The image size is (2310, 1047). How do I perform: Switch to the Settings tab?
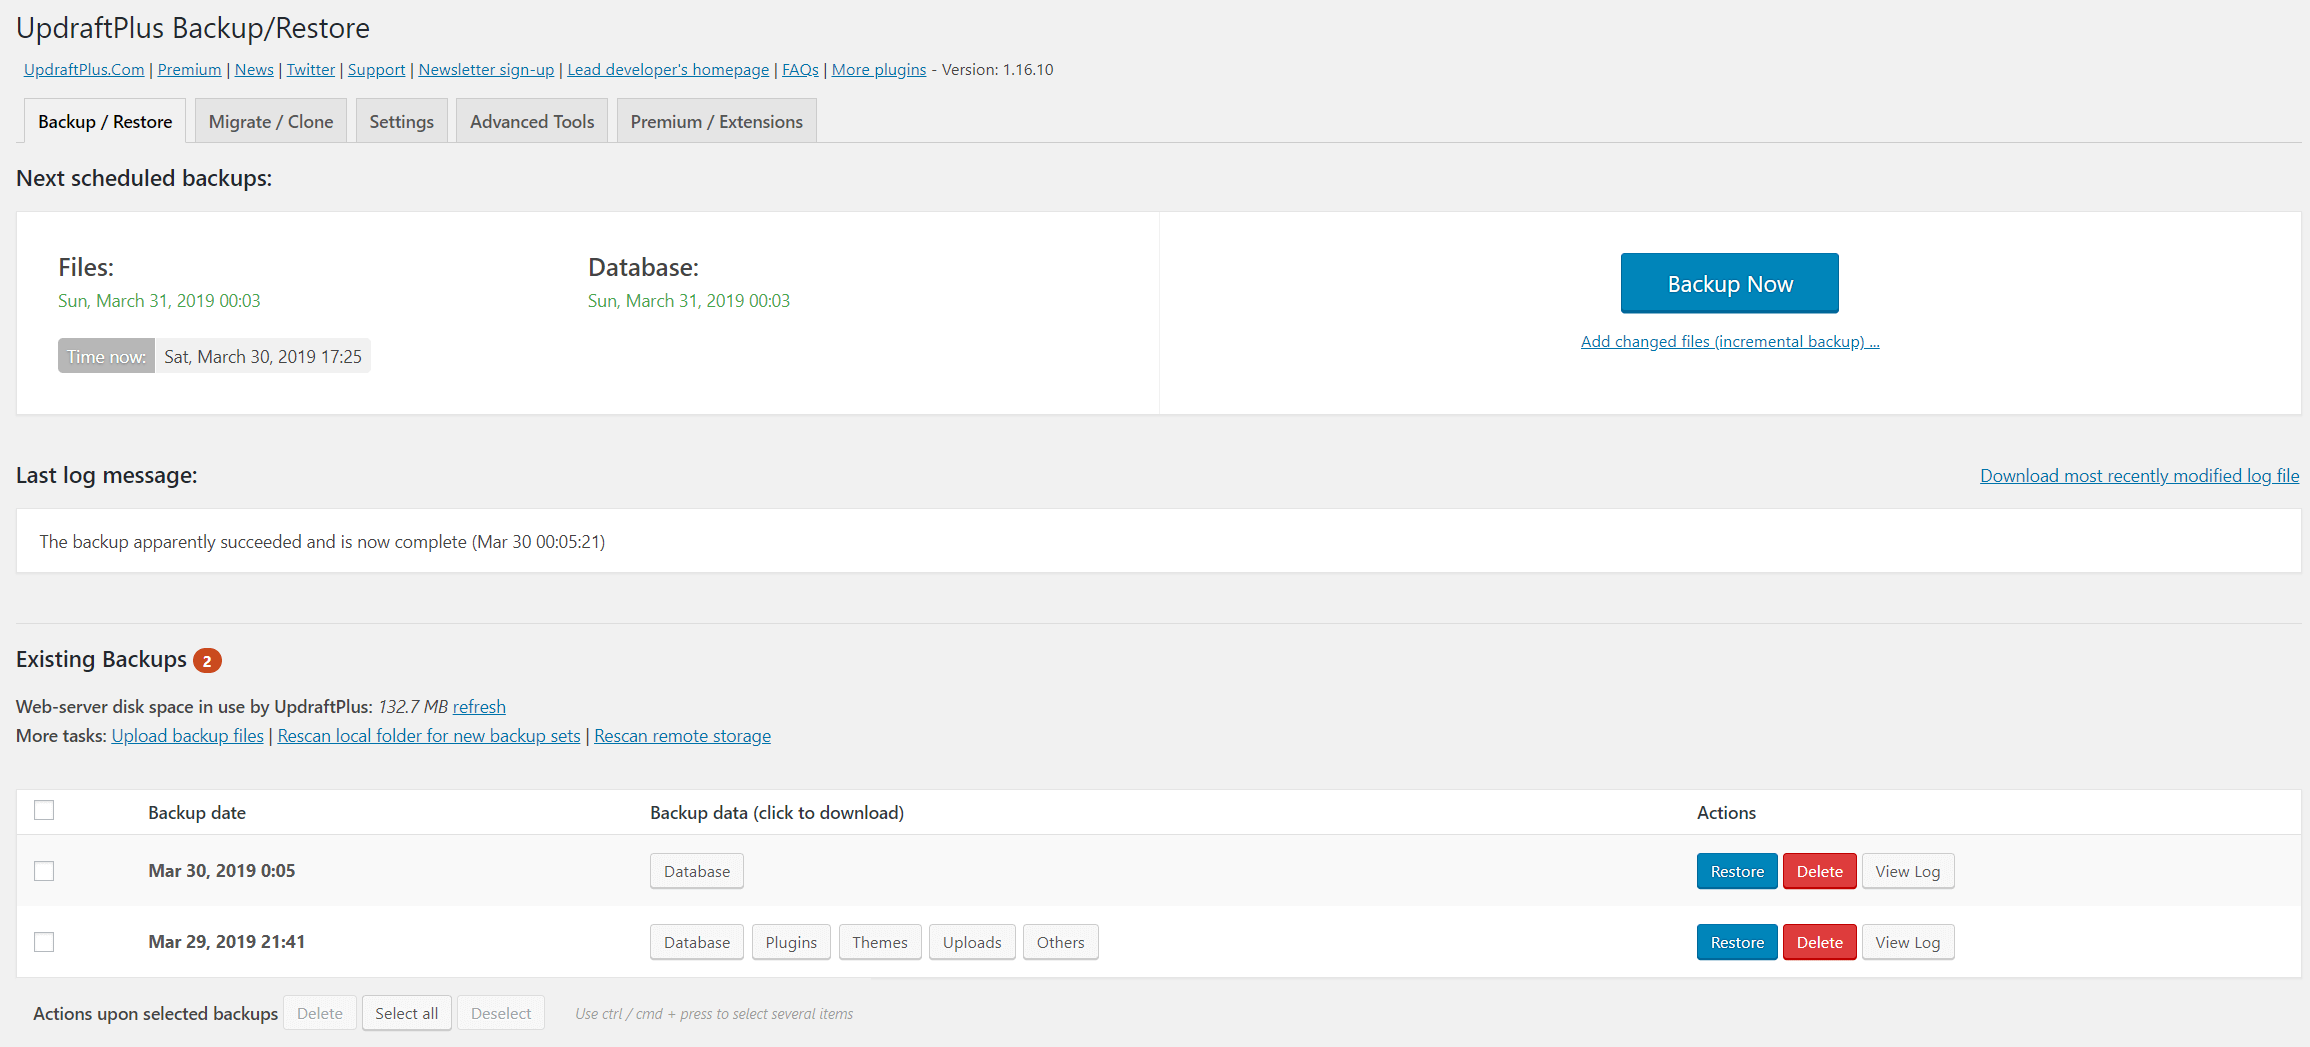click(401, 122)
